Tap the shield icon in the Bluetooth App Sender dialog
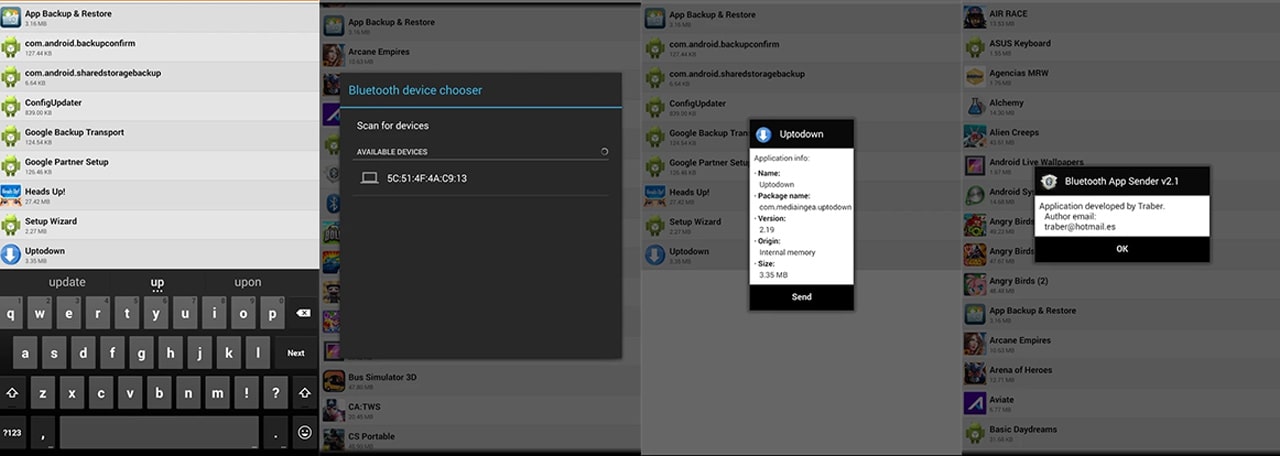 pyautogui.click(x=1049, y=181)
